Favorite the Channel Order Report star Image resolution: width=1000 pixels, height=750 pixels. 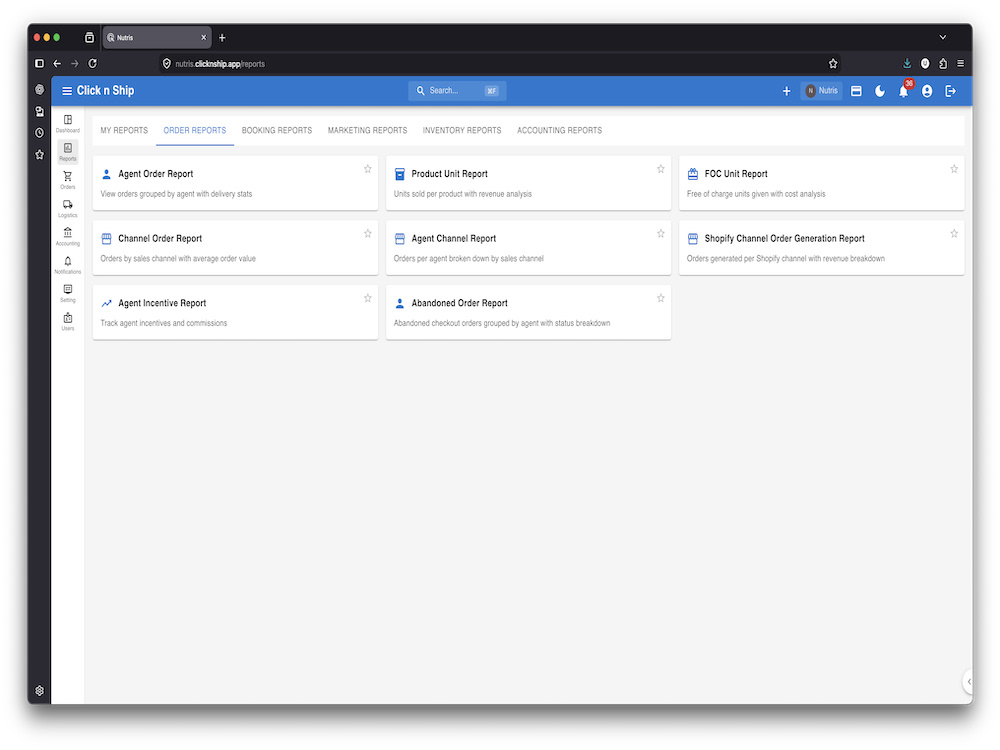[367, 233]
